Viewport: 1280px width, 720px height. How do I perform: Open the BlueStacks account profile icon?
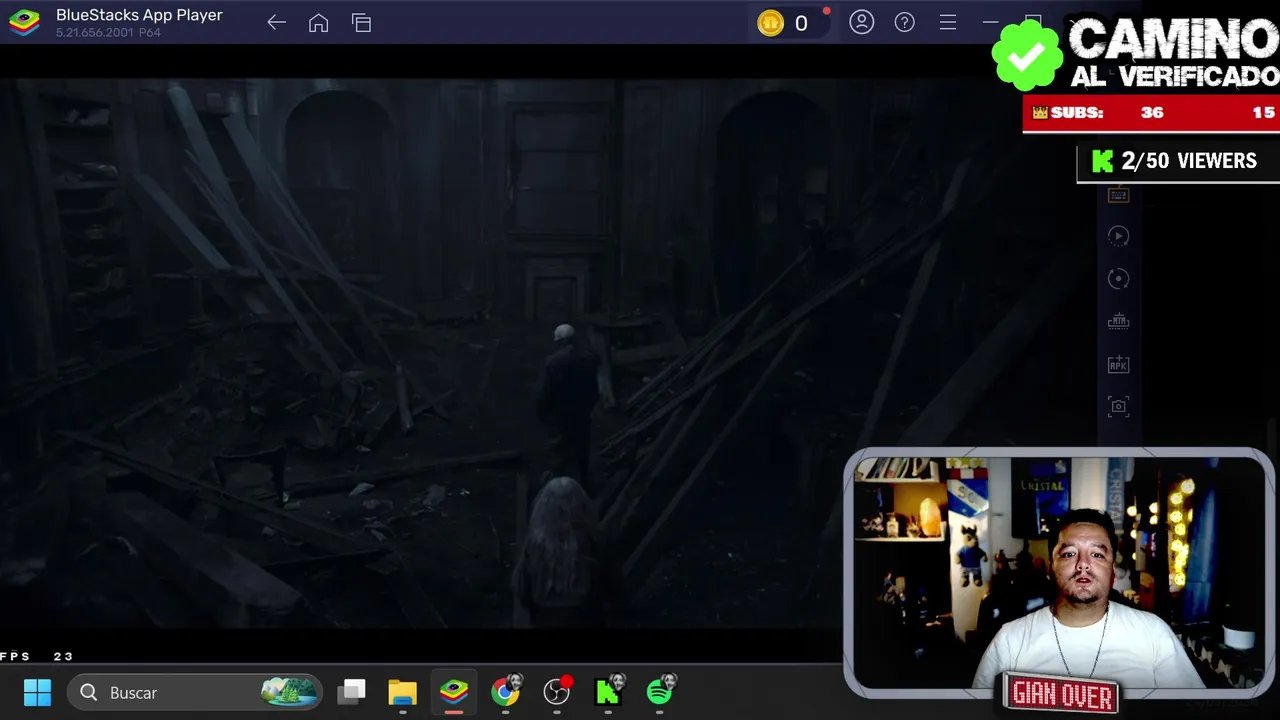pos(861,22)
